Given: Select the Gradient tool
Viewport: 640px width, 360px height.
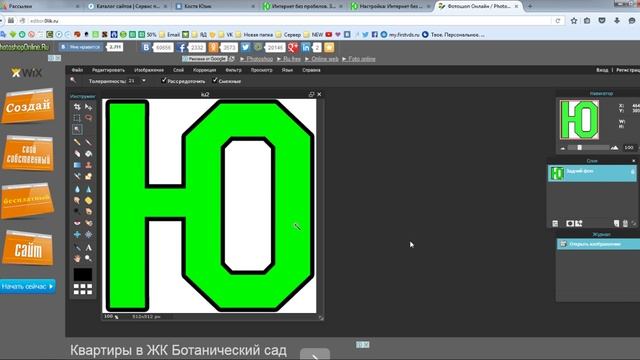Looking at the screenshot, I should tap(77, 165).
